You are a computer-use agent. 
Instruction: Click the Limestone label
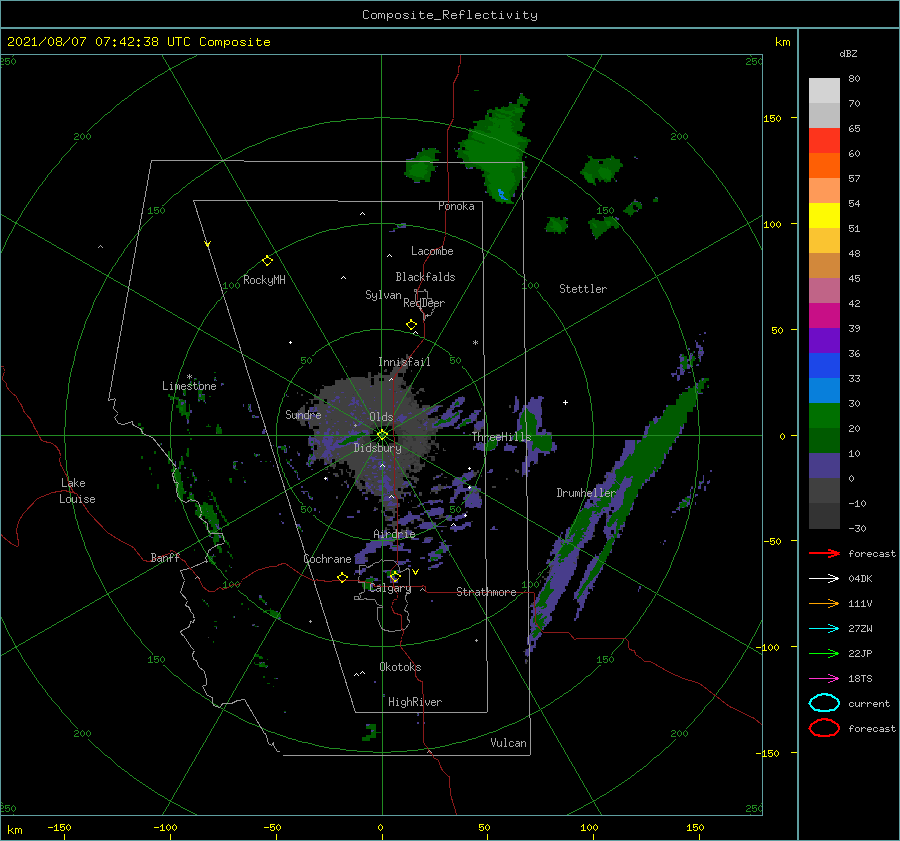tap(189, 386)
